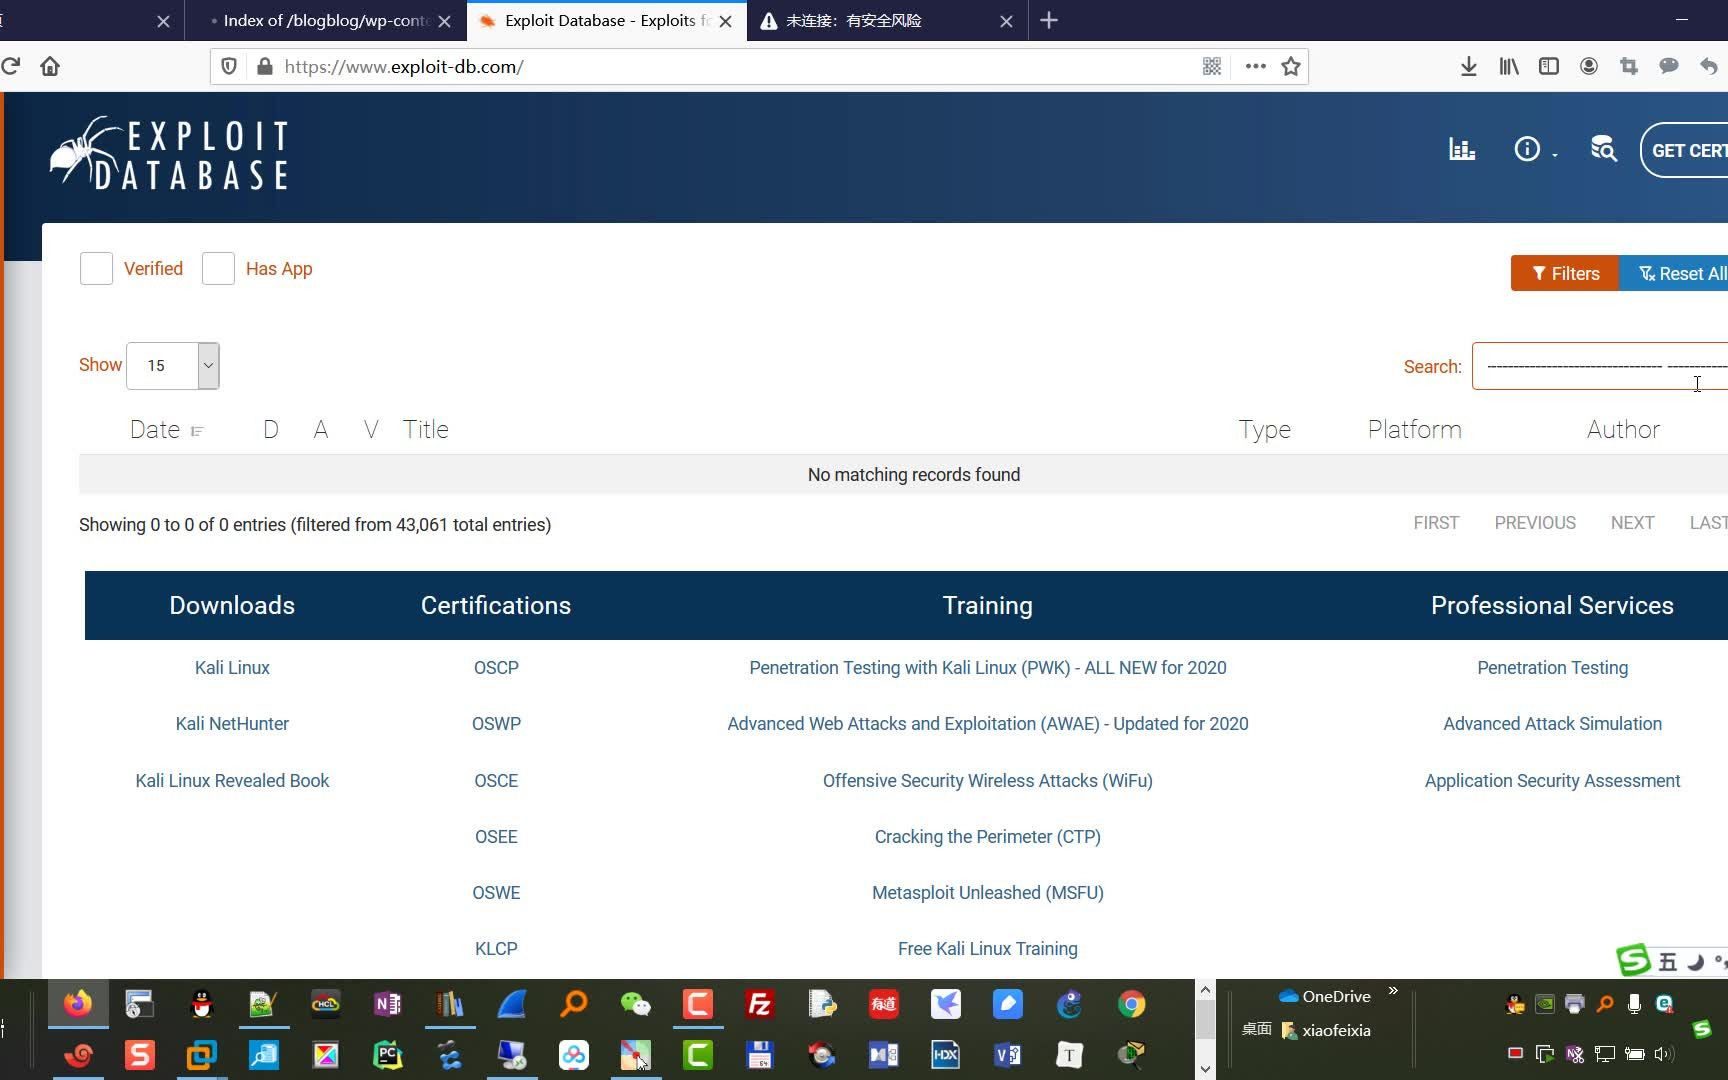This screenshot has height=1080, width=1728.
Task: Open a new browser tab
Action: point(1049,21)
